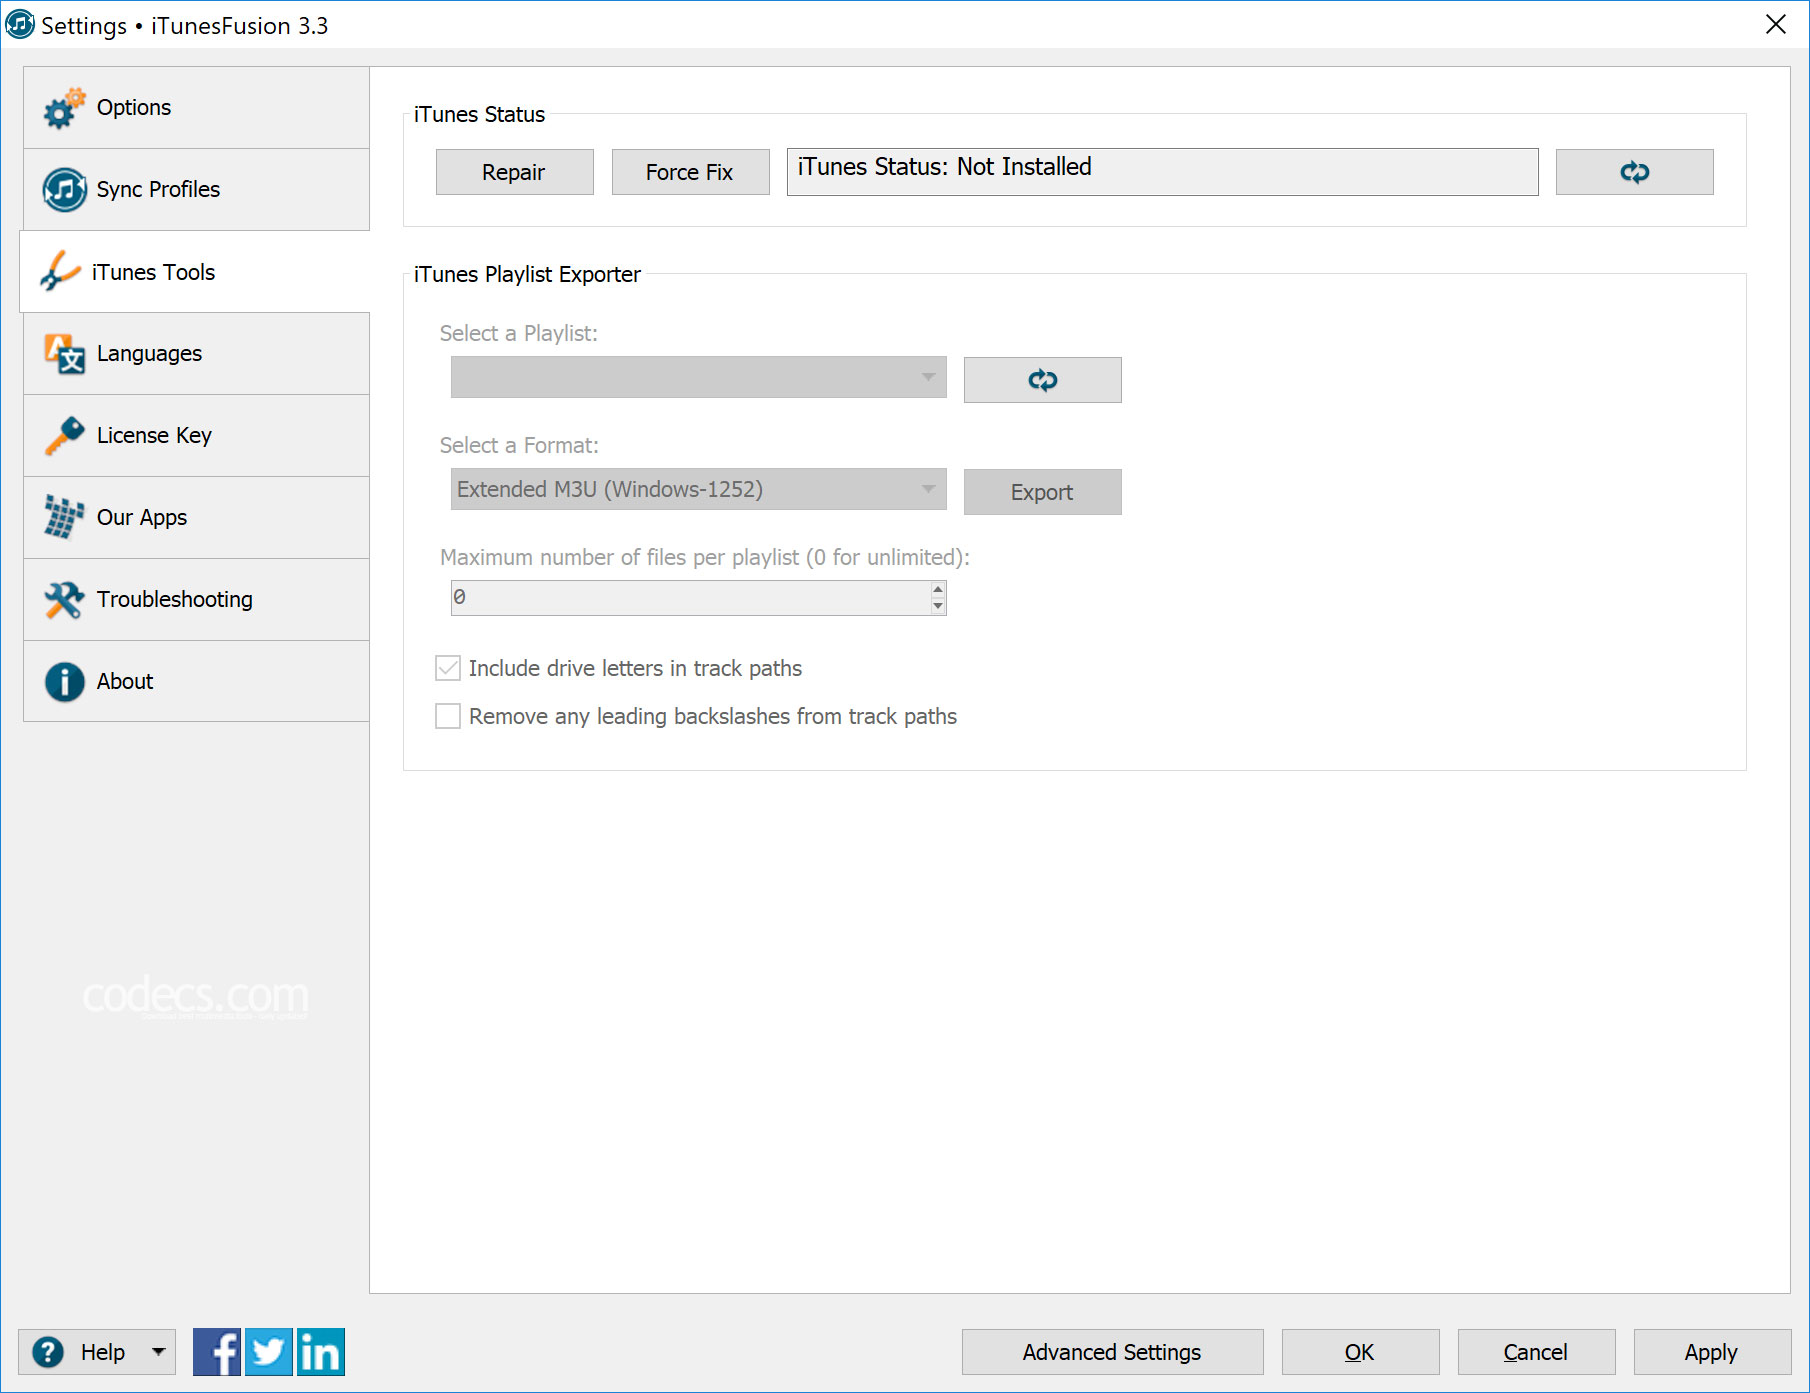Click the 'iTunes Status' group heading
This screenshot has height=1393, width=1810.
click(479, 114)
